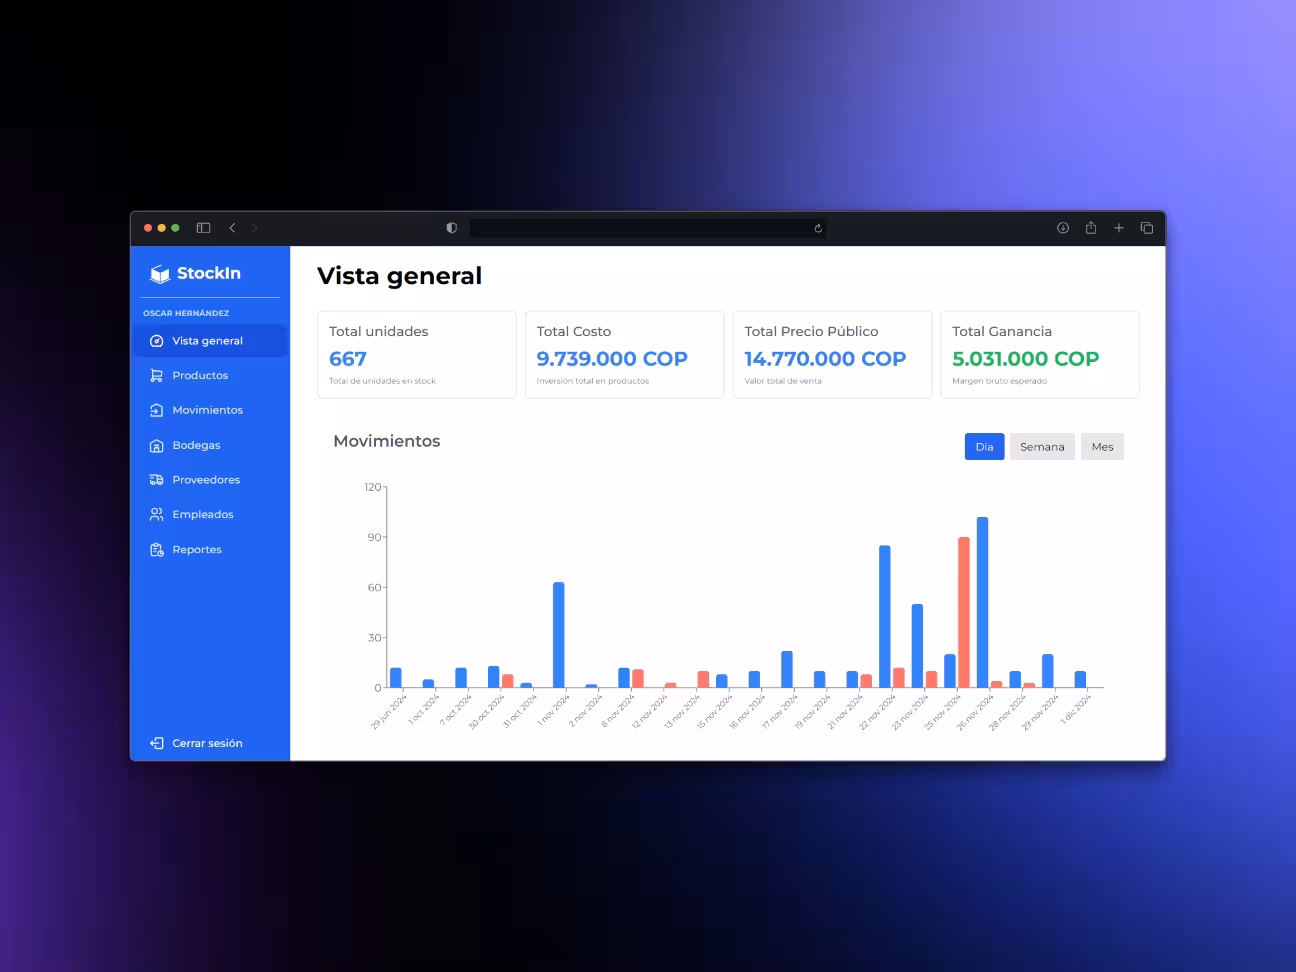The height and width of the screenshot is (972, 1296).
Task: Click the Cerrar sesión logout icon
Action: (x=156, y=743)
